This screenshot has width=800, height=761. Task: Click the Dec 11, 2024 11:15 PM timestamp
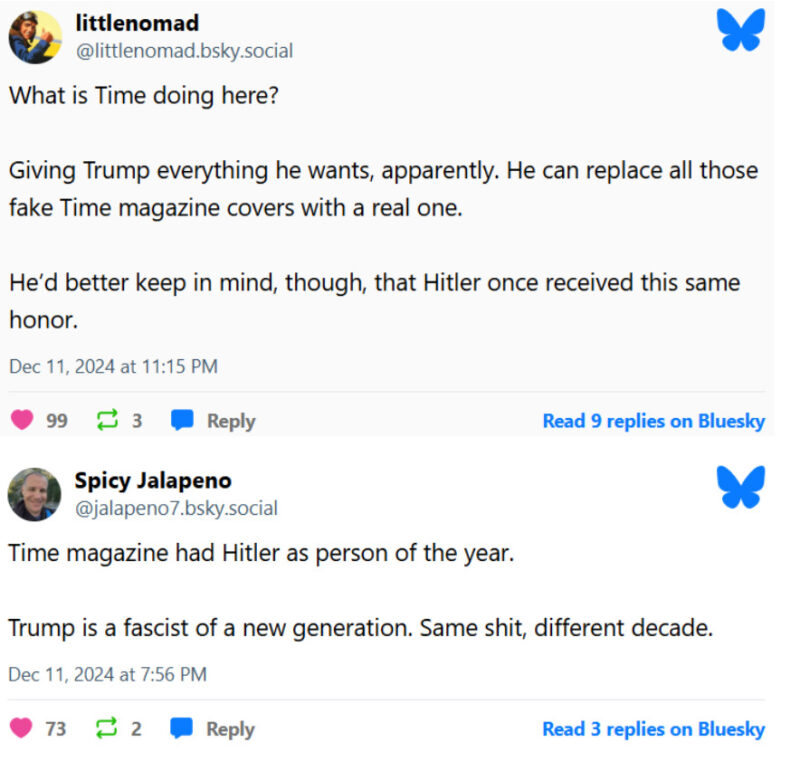pos(113,366)
